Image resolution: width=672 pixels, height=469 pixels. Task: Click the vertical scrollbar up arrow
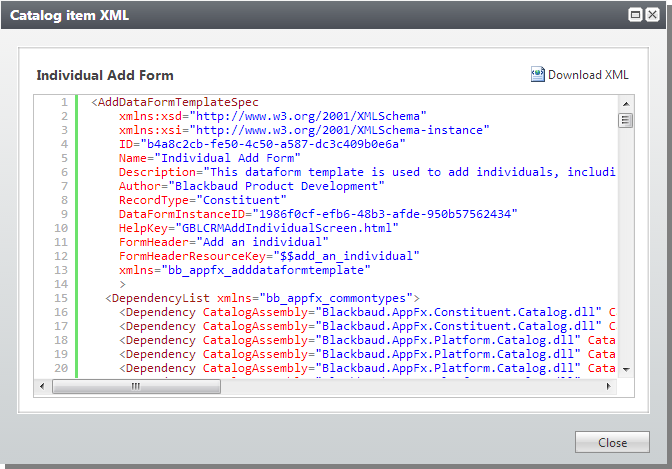coord(626,104)
